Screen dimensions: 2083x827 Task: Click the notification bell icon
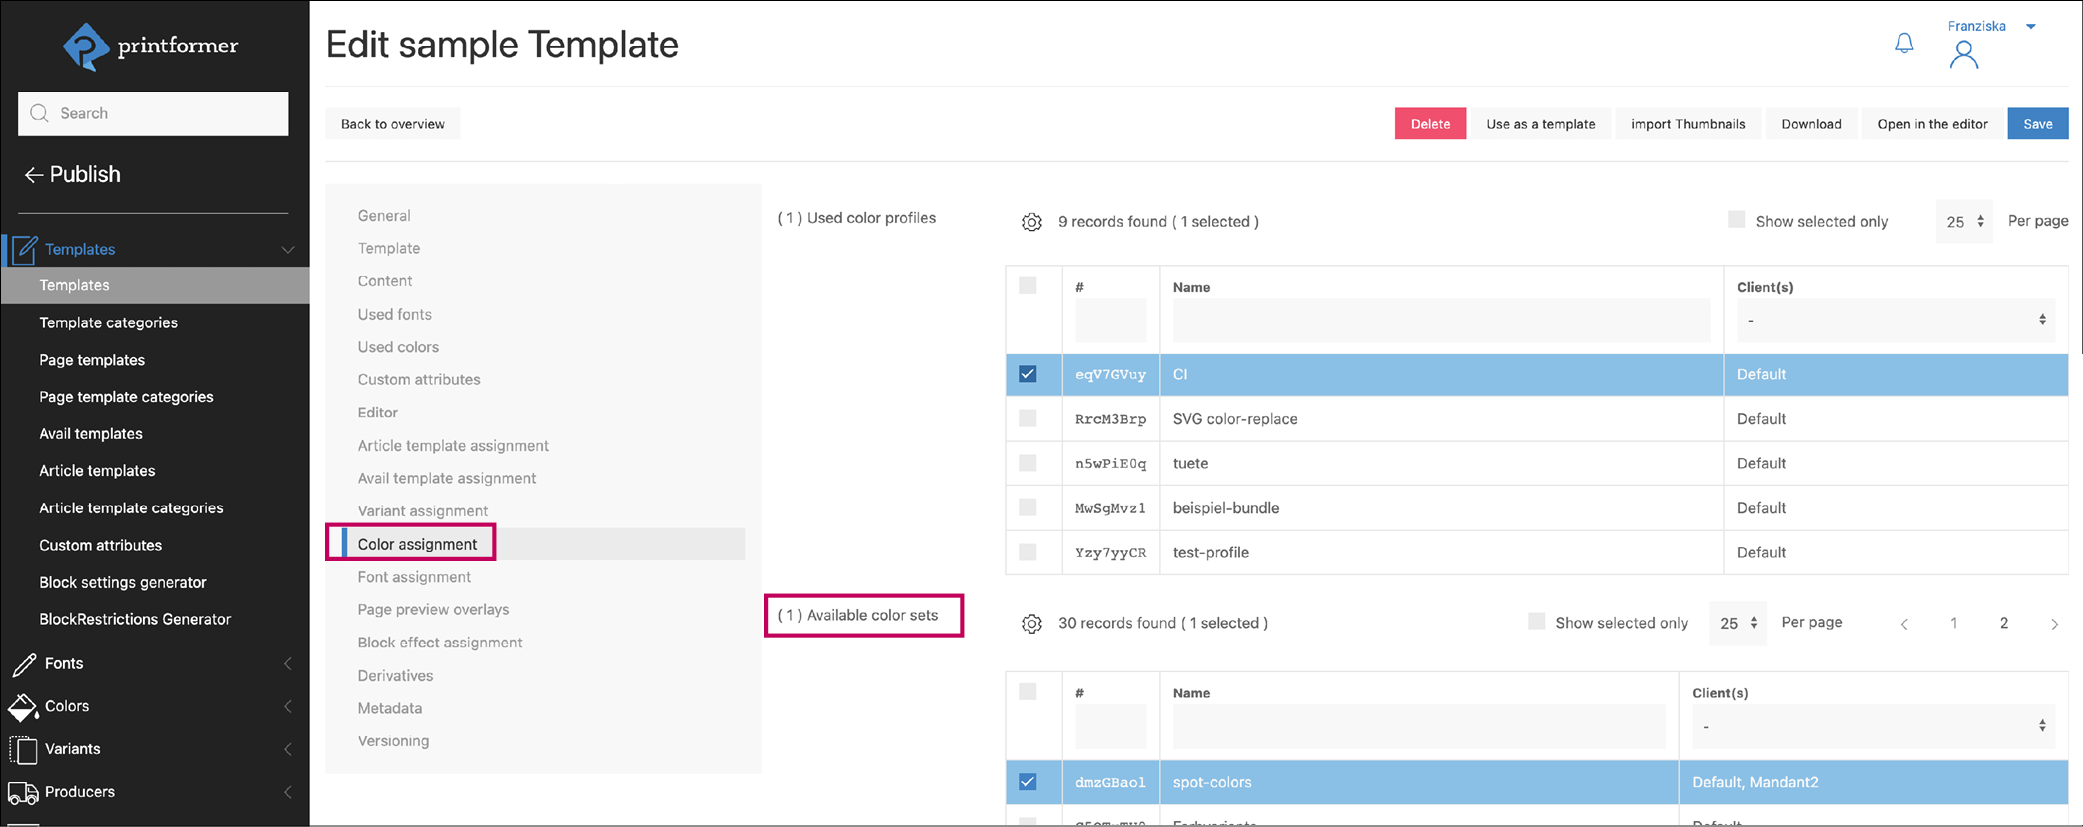point(1904,43)
